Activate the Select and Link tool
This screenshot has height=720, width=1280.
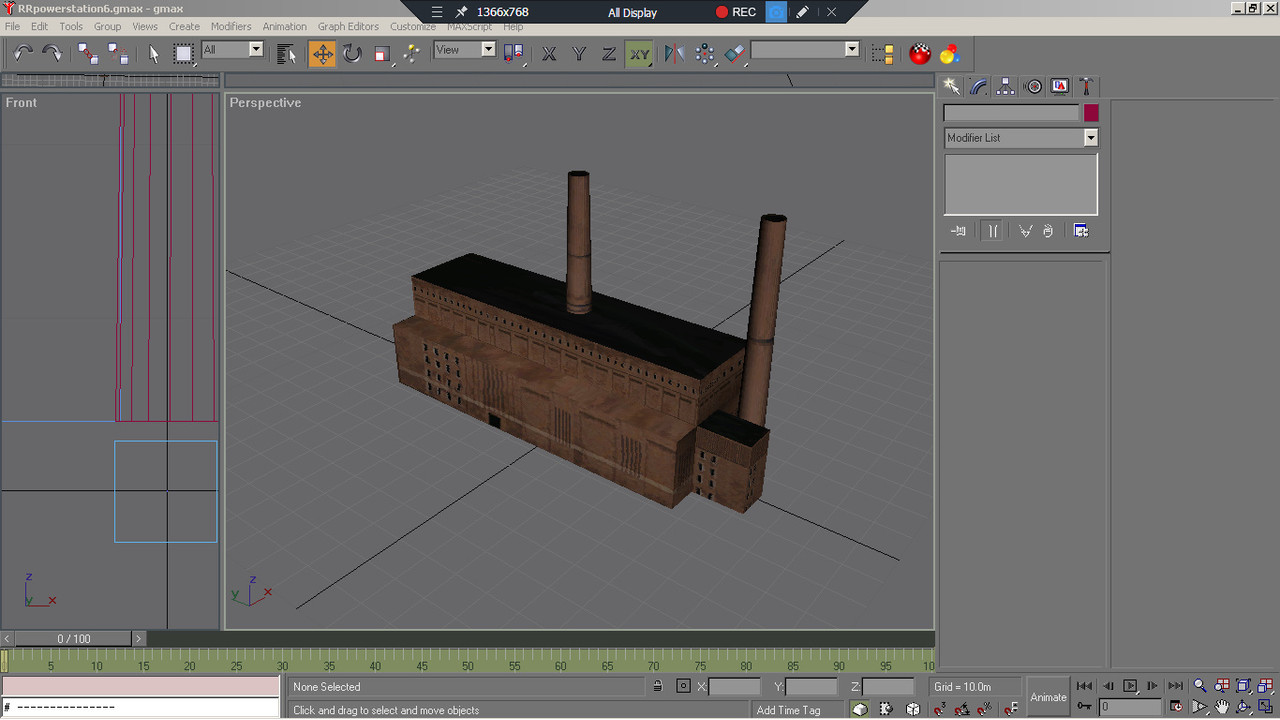pos(88,53)
